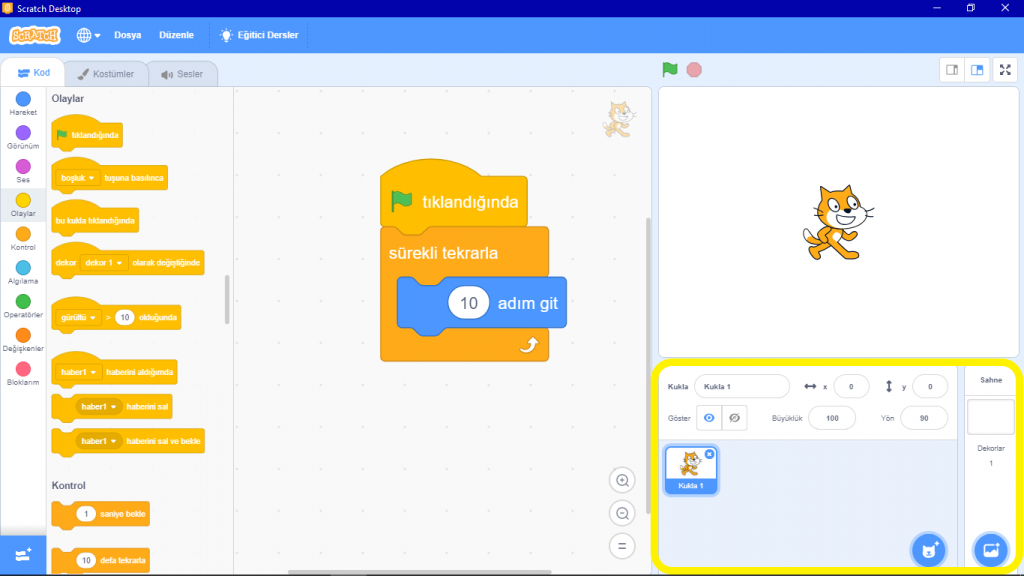
Task: Select the Sahne backdrop thumbnail
Action: point(991,417)
